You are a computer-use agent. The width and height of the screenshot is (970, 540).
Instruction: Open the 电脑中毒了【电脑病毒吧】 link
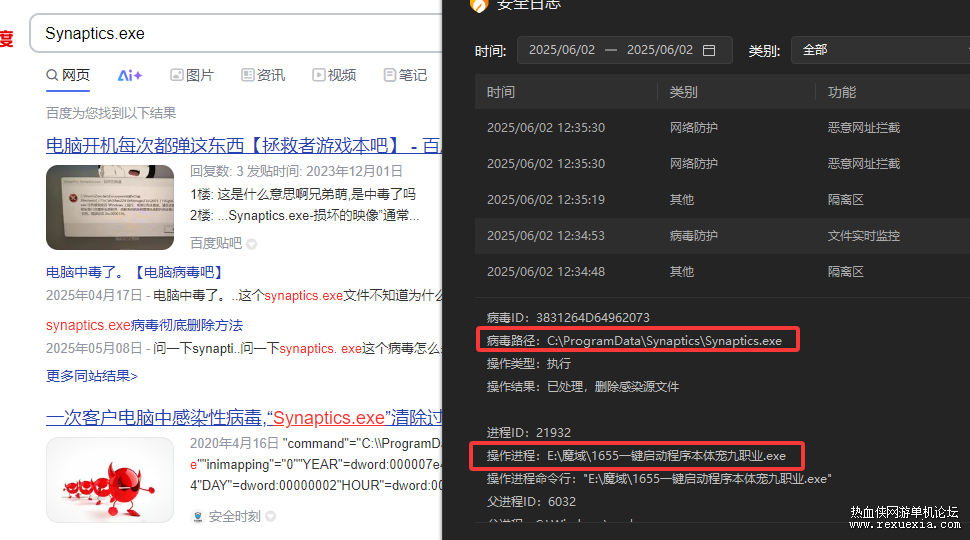pos(134,272)
